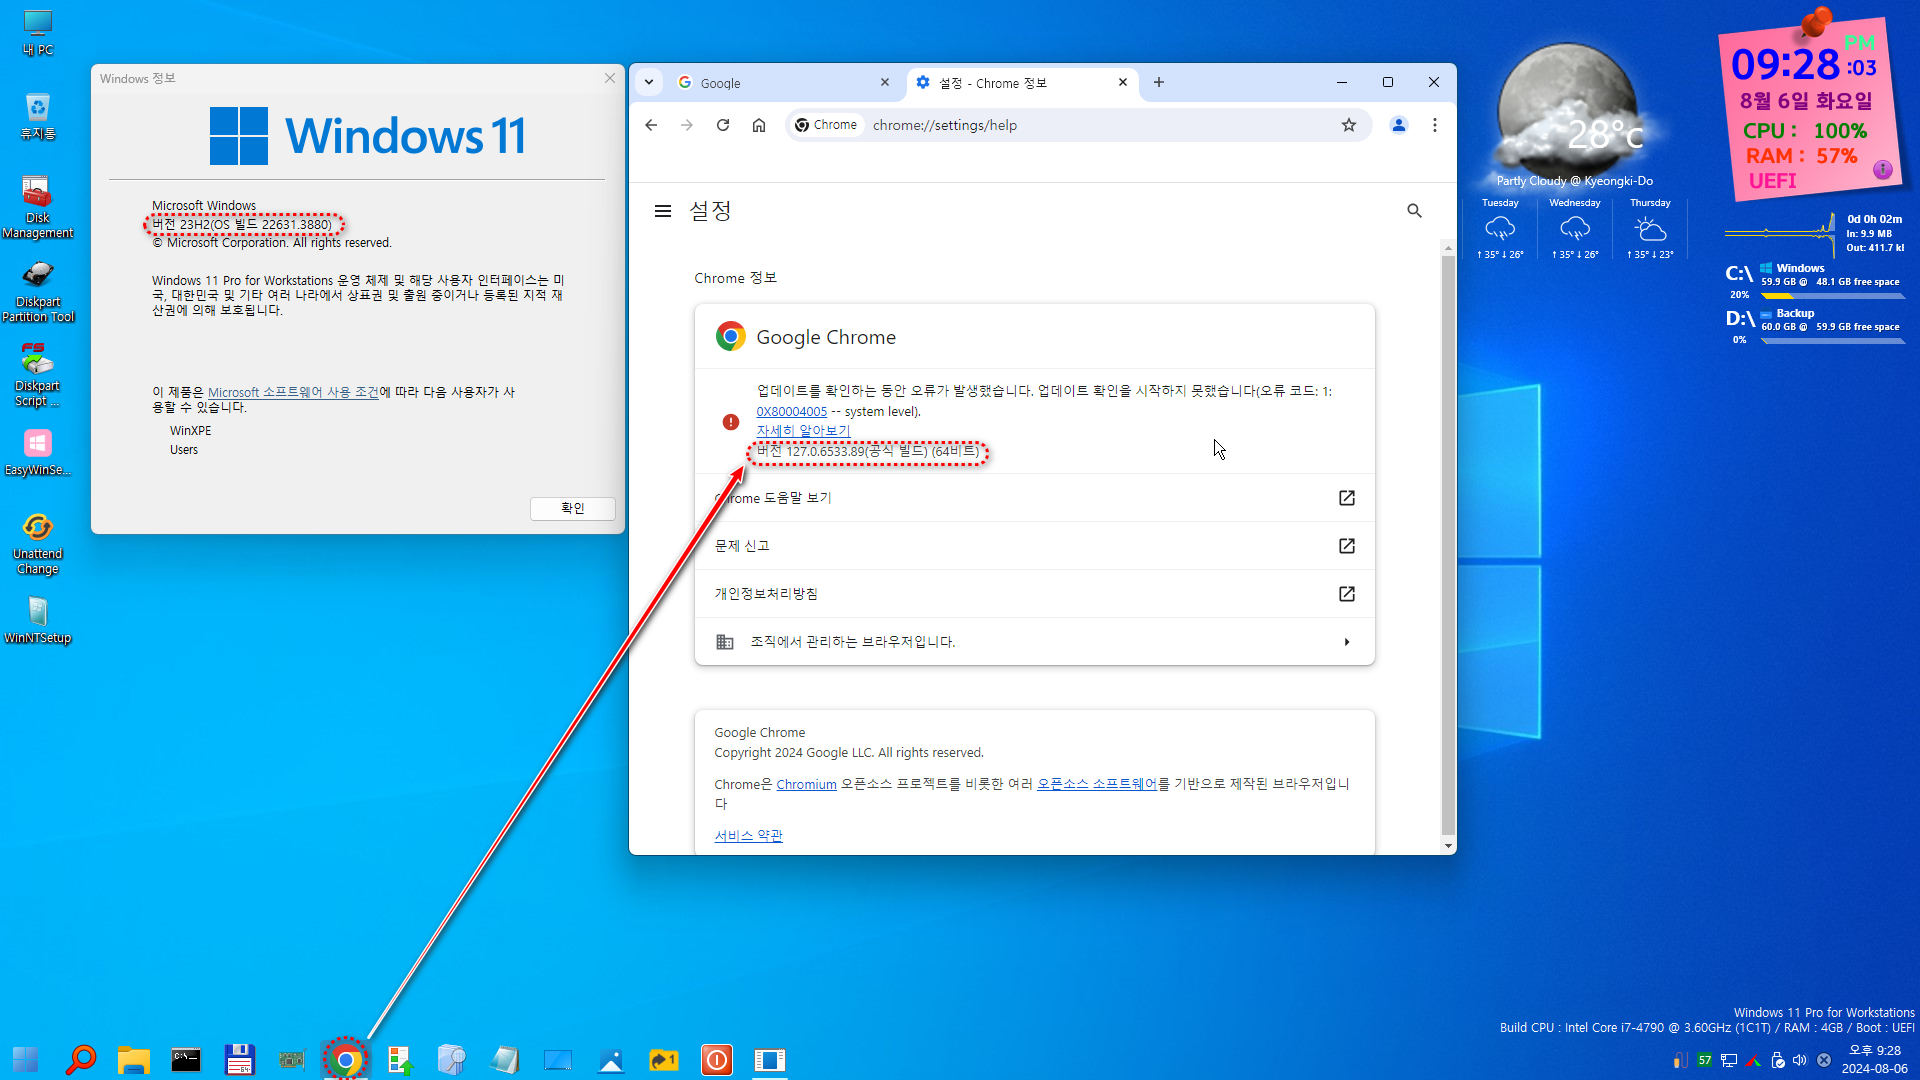Open the red magnifier search taskbar icon

[x=80, y=1059]
